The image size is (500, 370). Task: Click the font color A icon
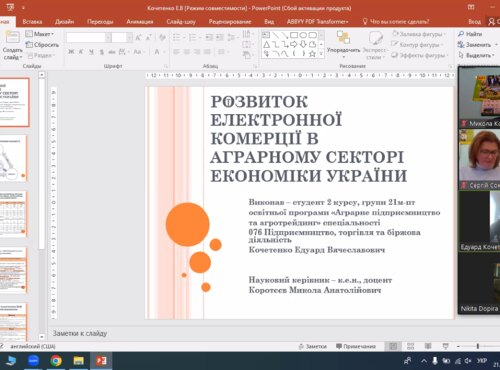pyautogui.click(x=157, y=52)
